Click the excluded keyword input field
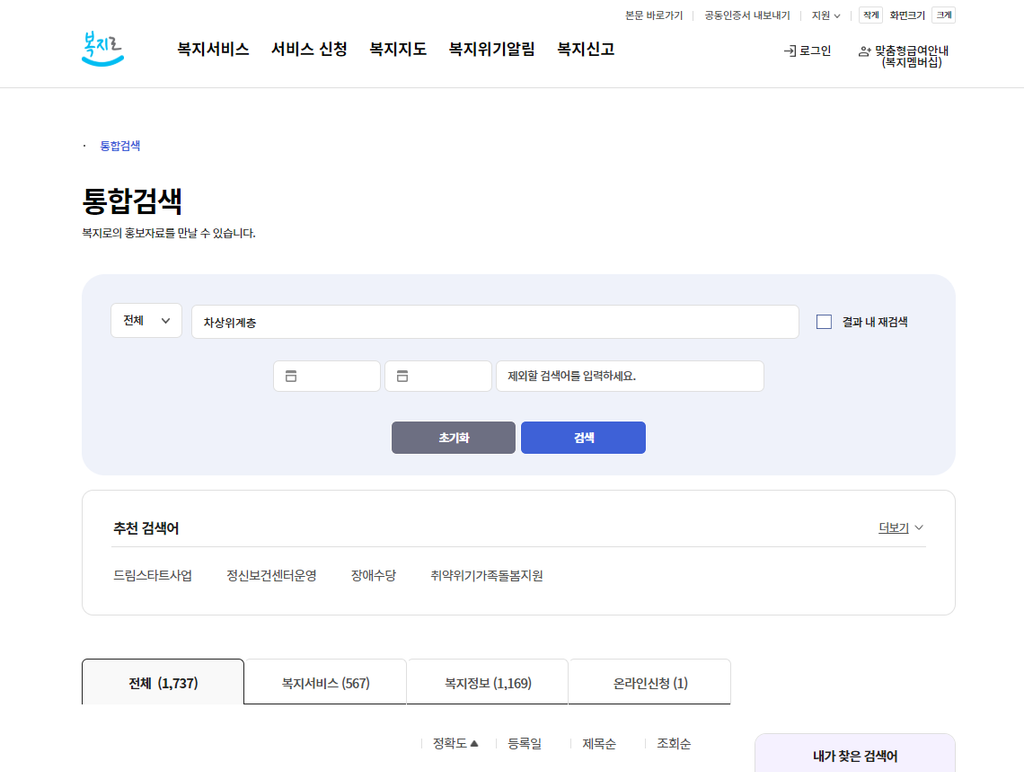1024x772 pixels. 630,376
